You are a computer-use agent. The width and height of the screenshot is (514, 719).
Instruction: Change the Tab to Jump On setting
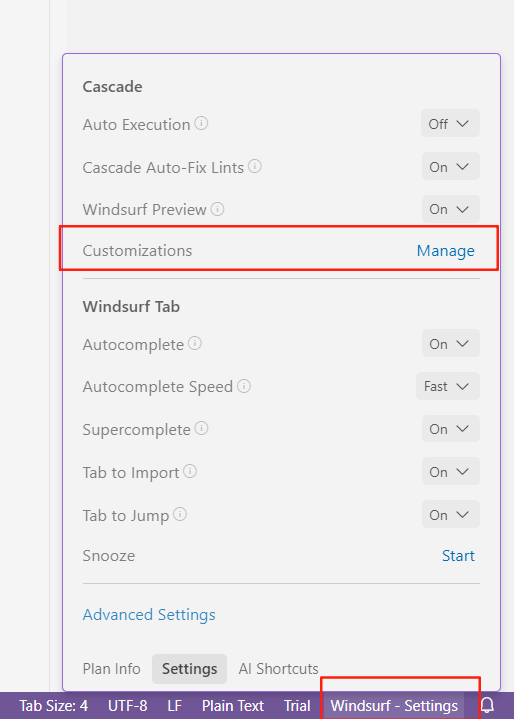point(450,514)
